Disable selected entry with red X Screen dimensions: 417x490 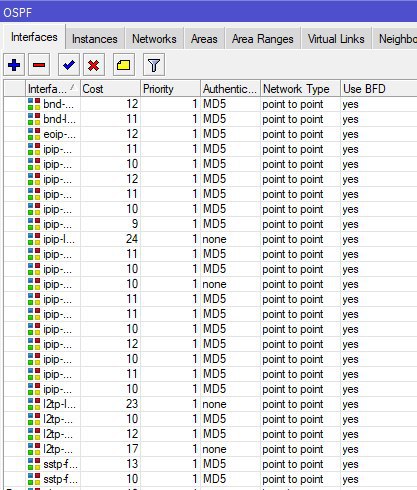point(94,65)
